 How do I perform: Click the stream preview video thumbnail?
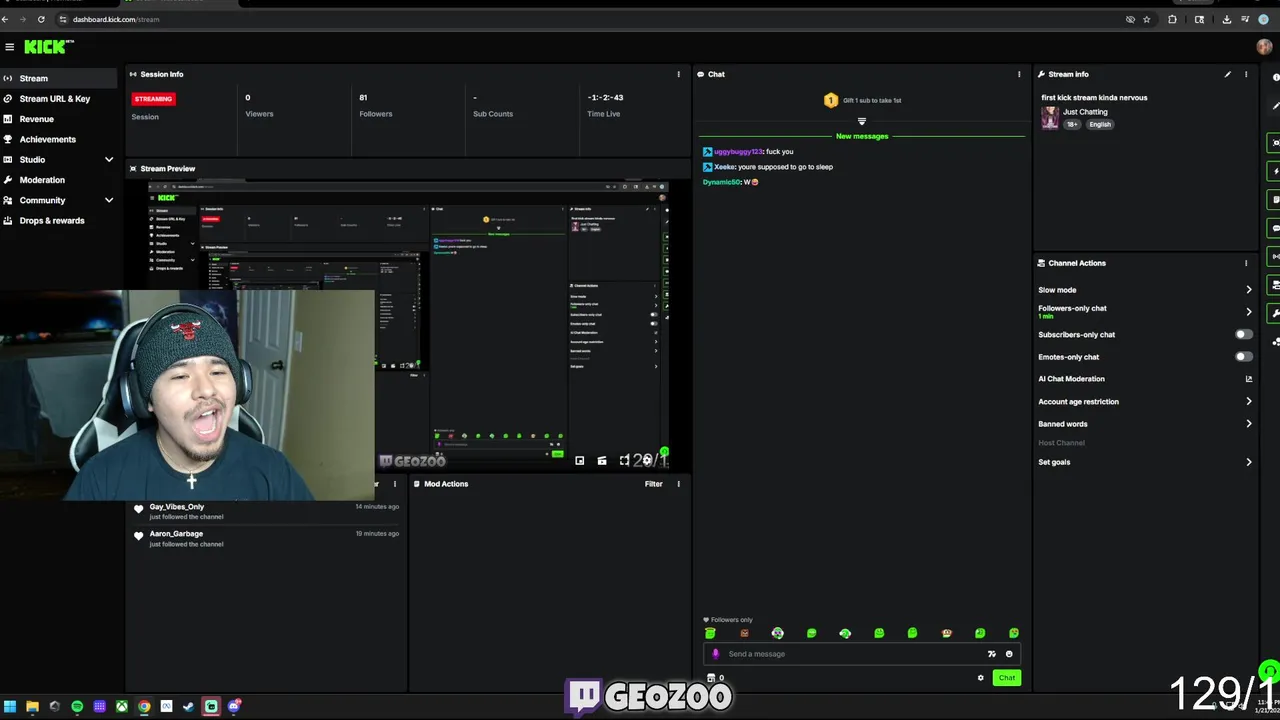coord(409,325)
